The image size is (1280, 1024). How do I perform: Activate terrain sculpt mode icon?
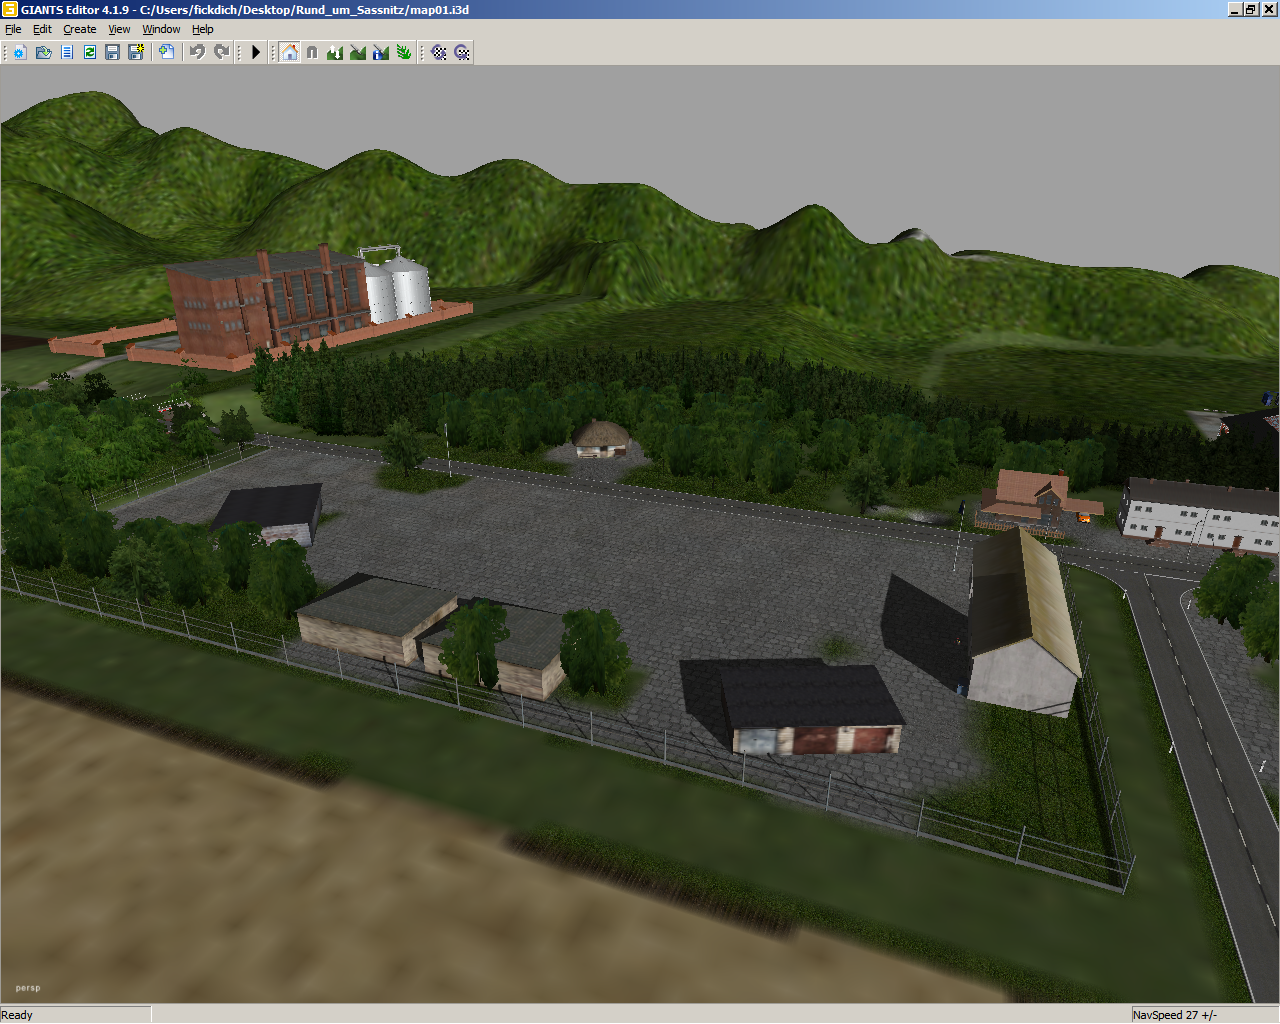pyautogui.click(x=335, y=52)
